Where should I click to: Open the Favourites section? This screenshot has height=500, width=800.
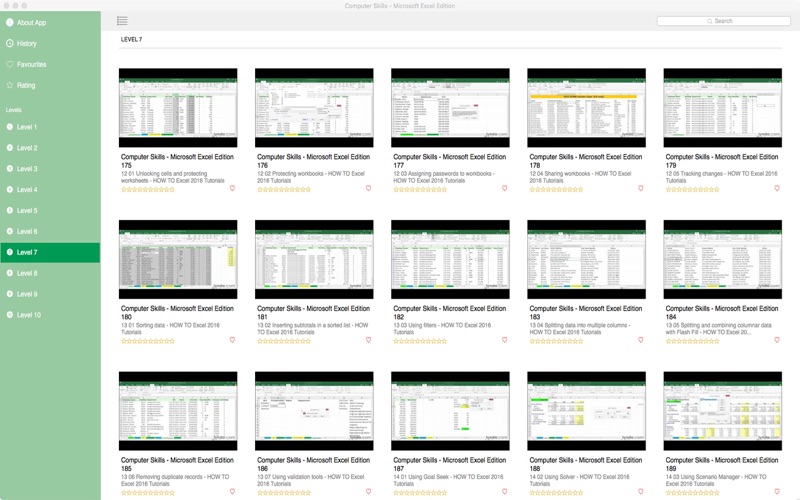(50, 64)
